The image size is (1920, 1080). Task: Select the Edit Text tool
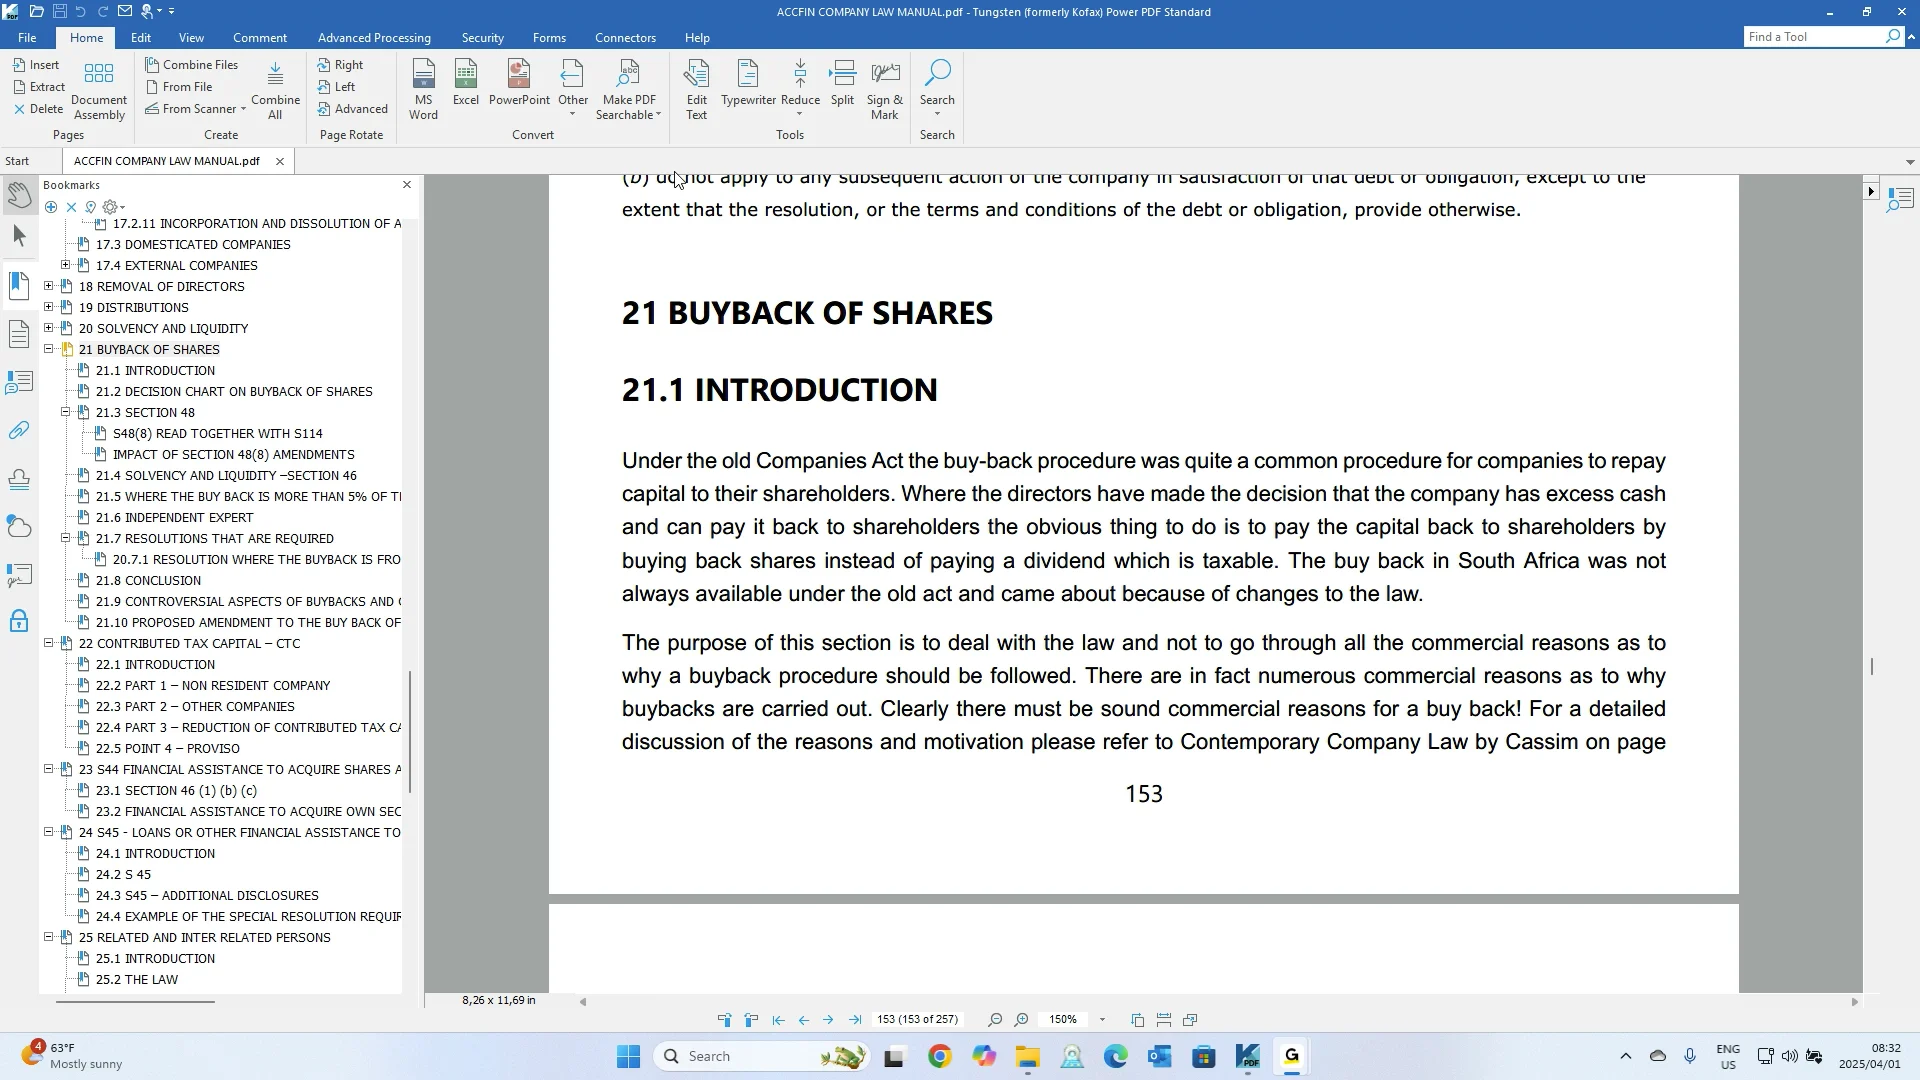coord(696,88)
